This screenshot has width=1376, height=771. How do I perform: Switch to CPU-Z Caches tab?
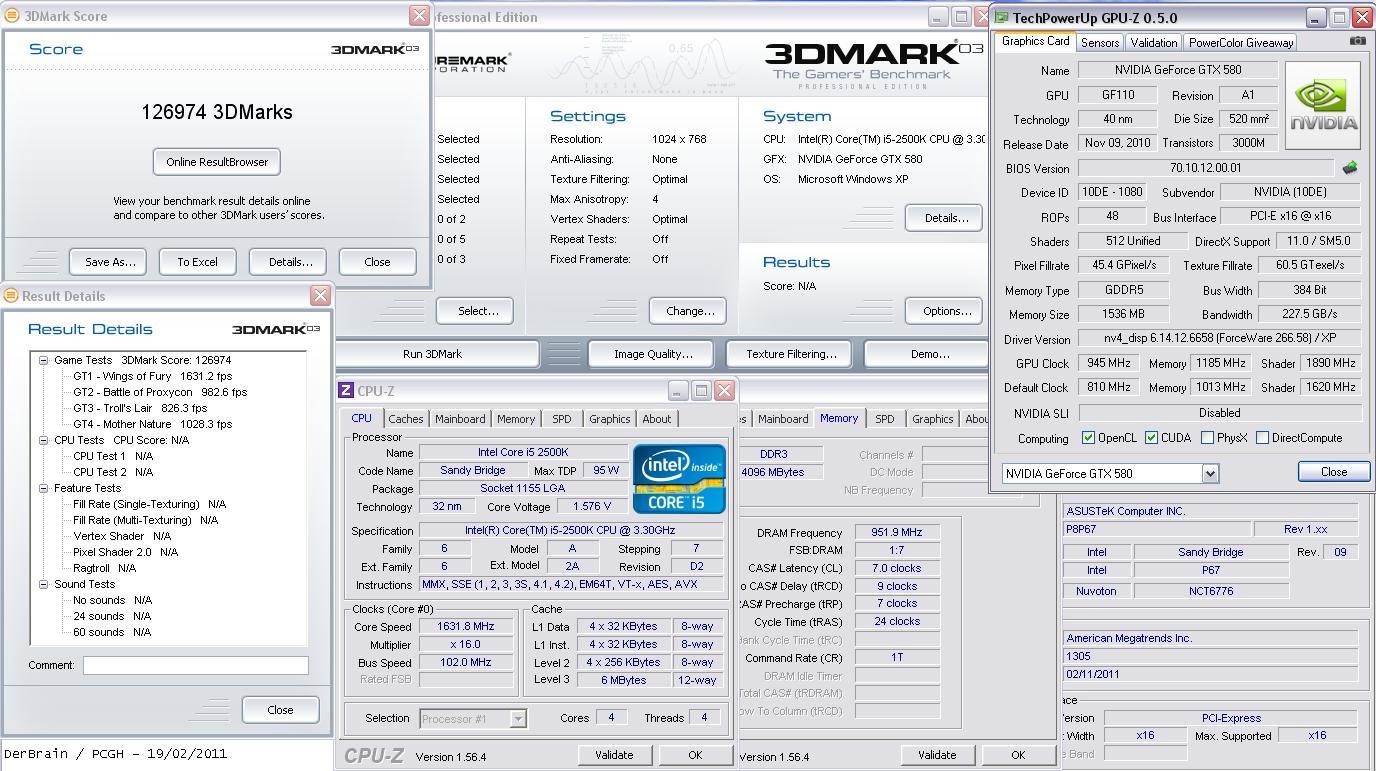(405, 419)
